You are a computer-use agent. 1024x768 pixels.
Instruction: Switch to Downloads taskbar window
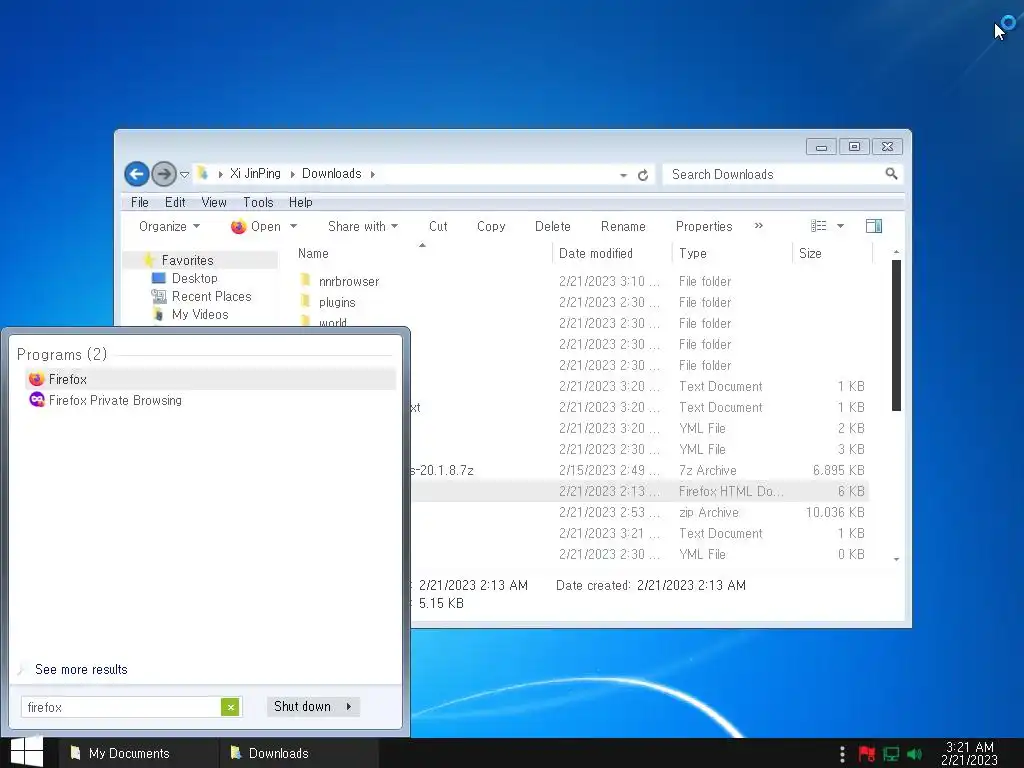pos(298,754)
